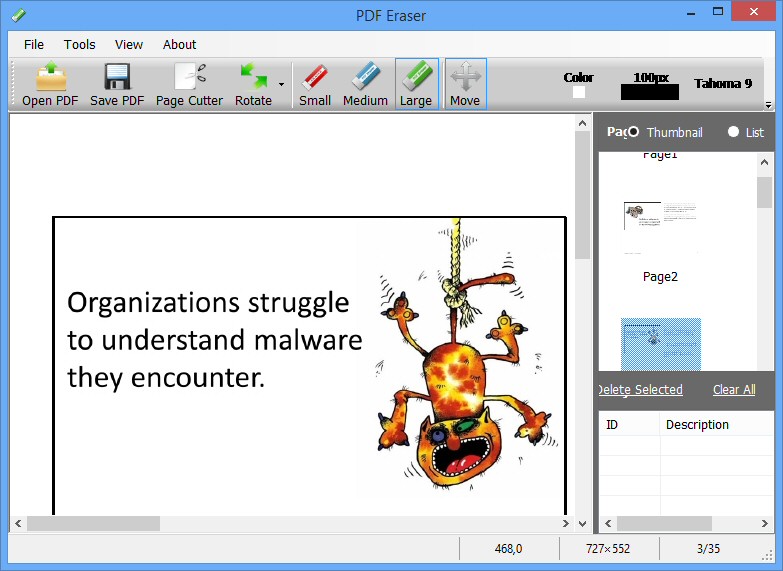Click the Save PDF floppy icon

coord(117,84)
